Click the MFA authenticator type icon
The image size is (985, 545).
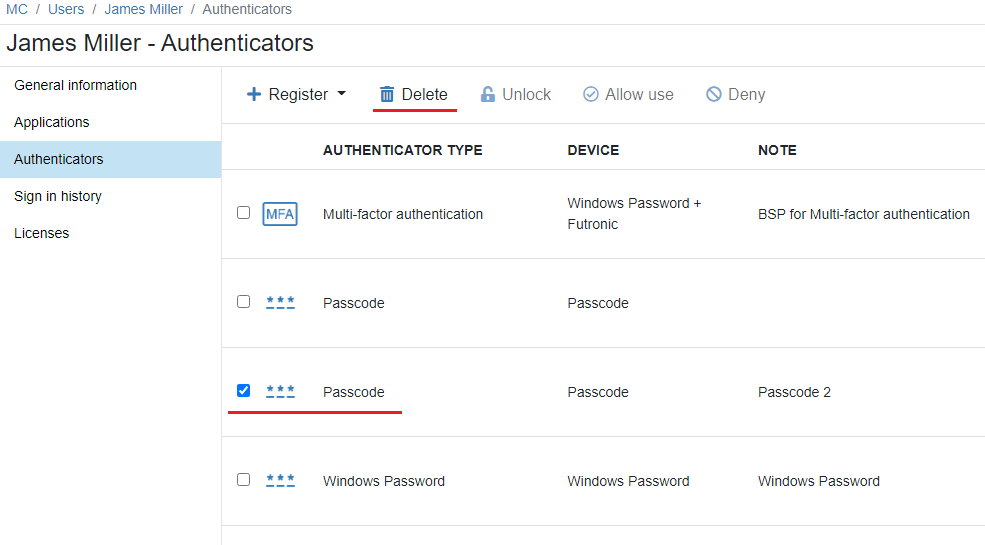coord(280,214)
